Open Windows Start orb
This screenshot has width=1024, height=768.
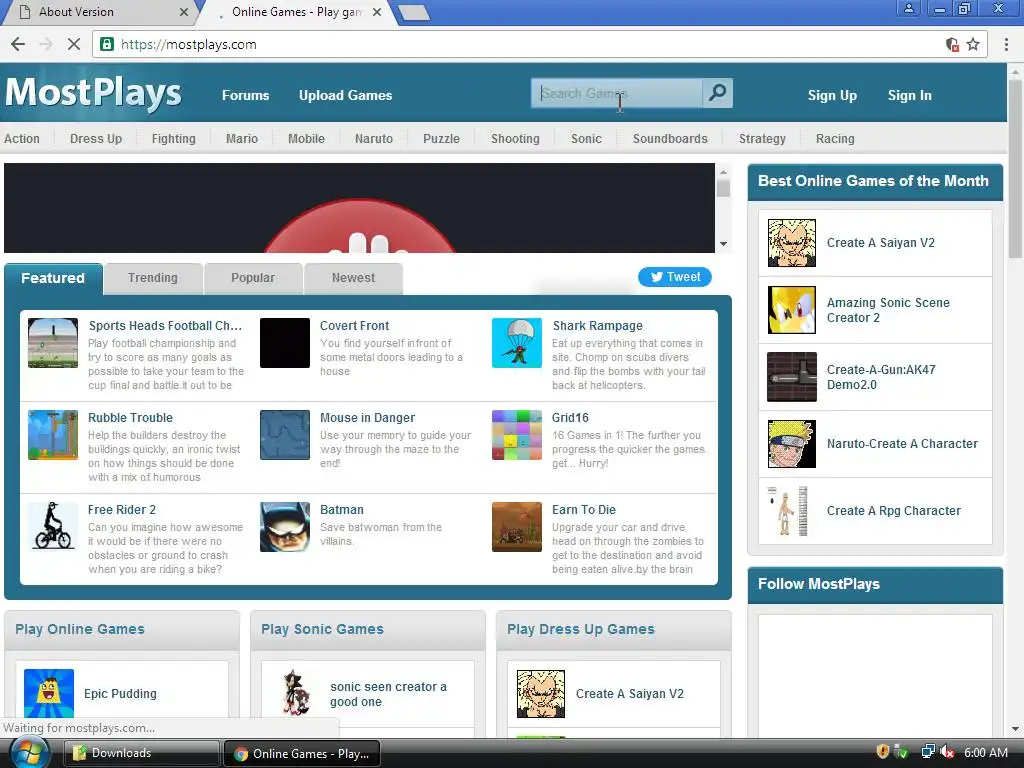28,753
